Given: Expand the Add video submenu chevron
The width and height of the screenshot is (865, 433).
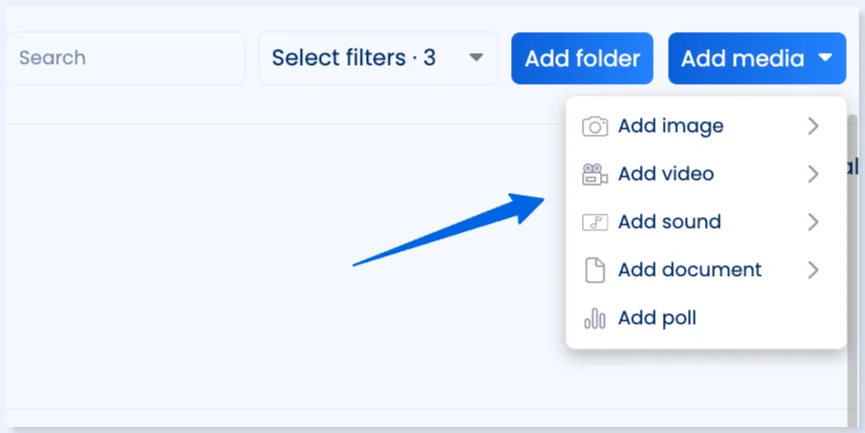Looking at the screenshot, I should pyautogui.click(x=813, y=174).
